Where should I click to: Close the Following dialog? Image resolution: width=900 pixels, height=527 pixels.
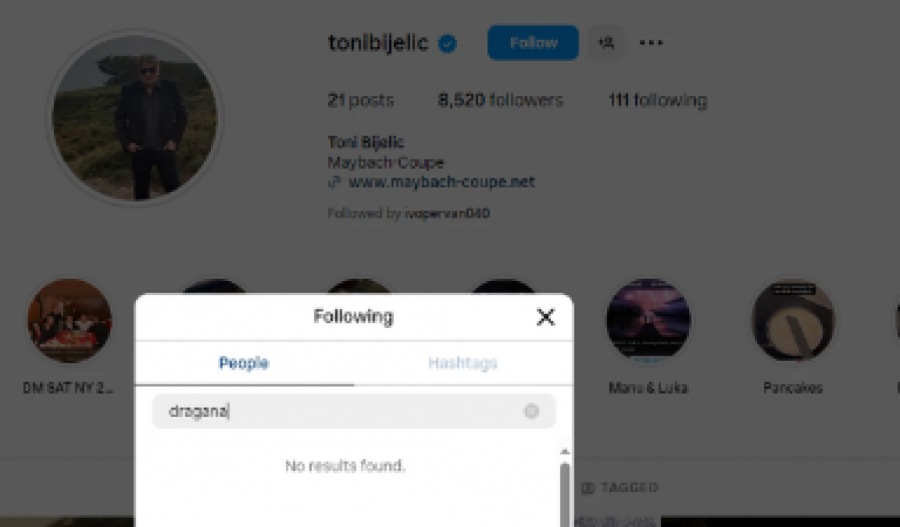point(545,317)
